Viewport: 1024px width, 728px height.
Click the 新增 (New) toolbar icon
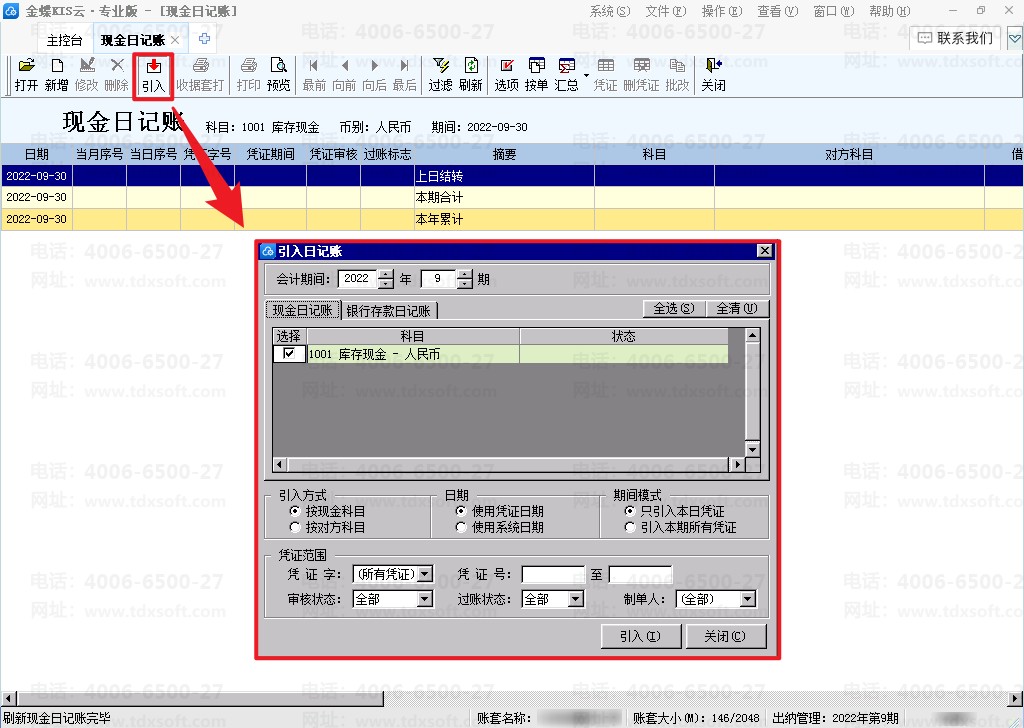pos(57,74)
